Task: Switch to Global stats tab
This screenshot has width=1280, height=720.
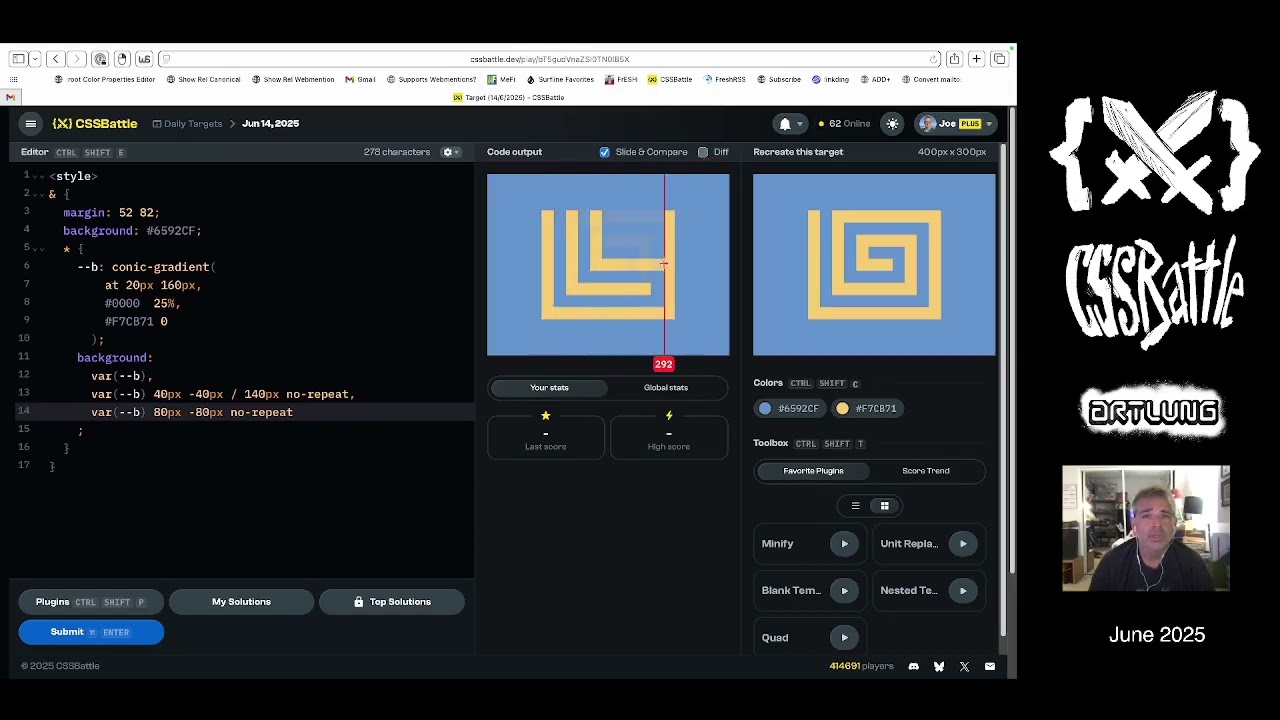Action: [666, 388]
